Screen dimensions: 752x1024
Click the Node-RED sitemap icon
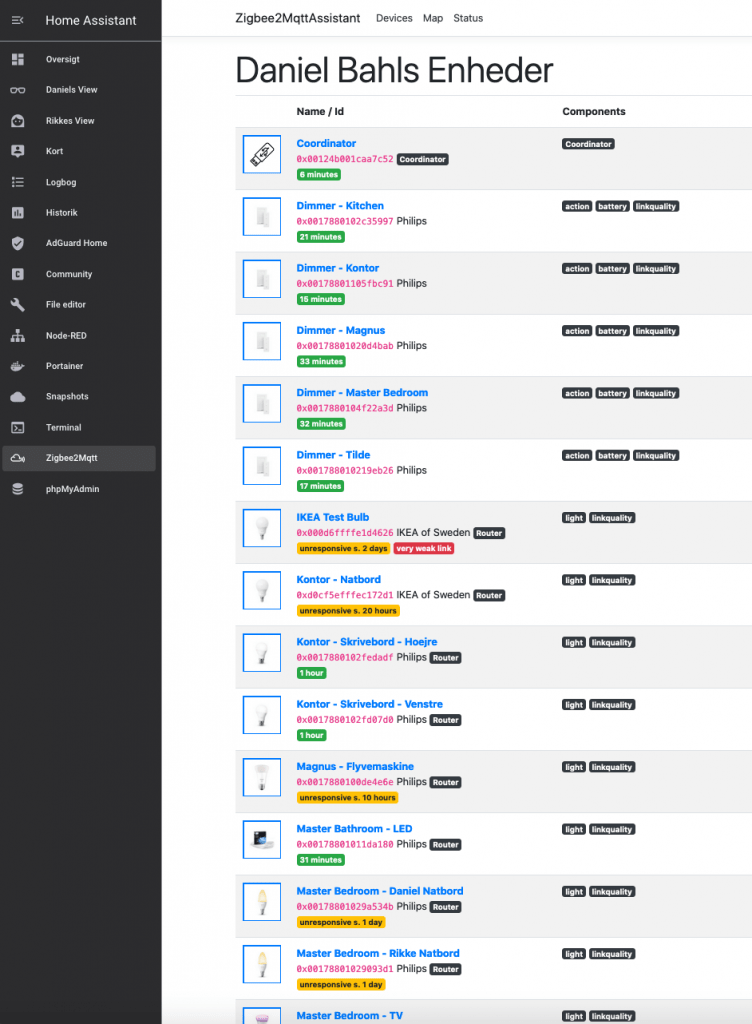(x=18, y=336)
